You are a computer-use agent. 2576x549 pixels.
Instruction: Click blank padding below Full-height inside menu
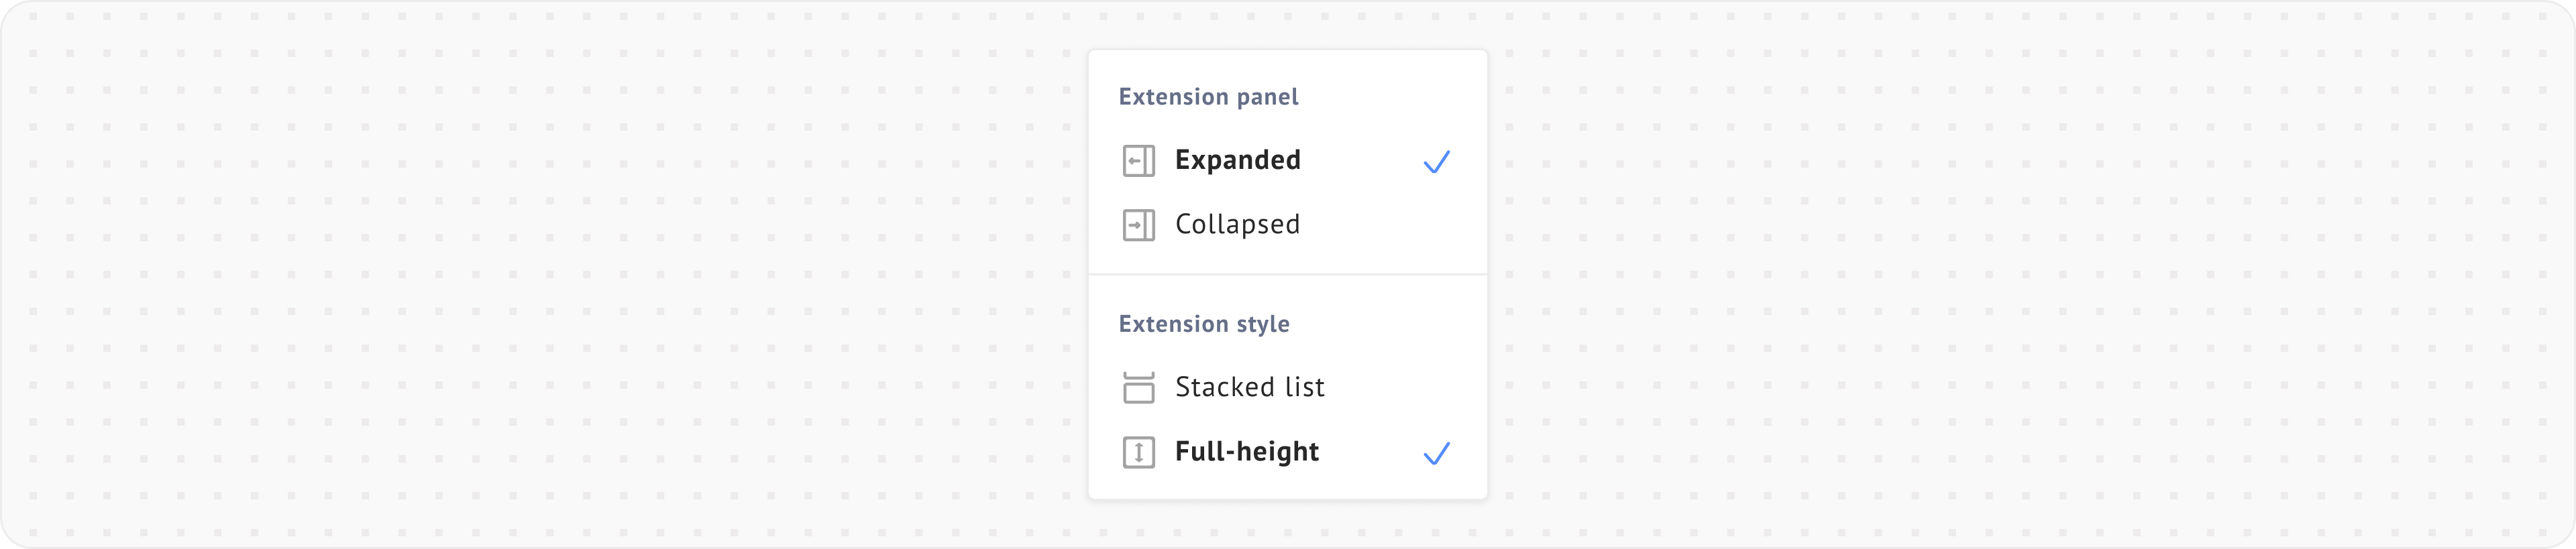pyautogui.click(x=1287, y=487)
